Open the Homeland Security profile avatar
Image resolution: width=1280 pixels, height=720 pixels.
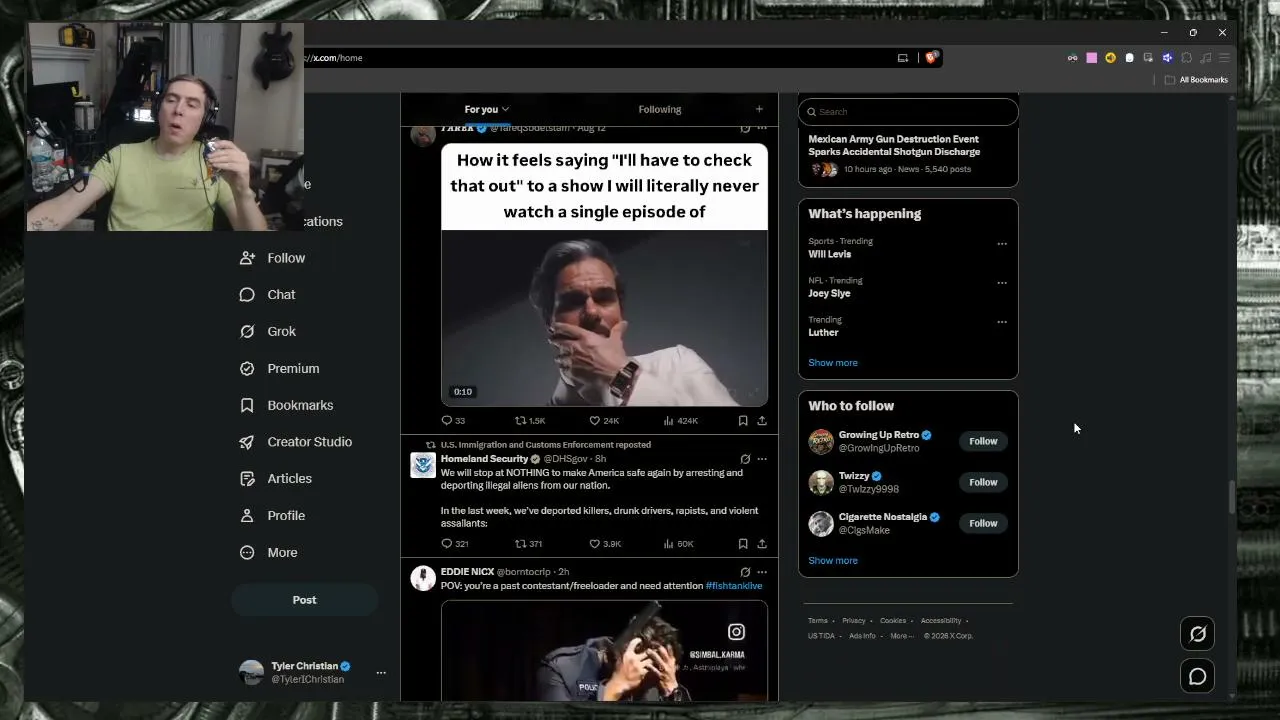[423, 465]
